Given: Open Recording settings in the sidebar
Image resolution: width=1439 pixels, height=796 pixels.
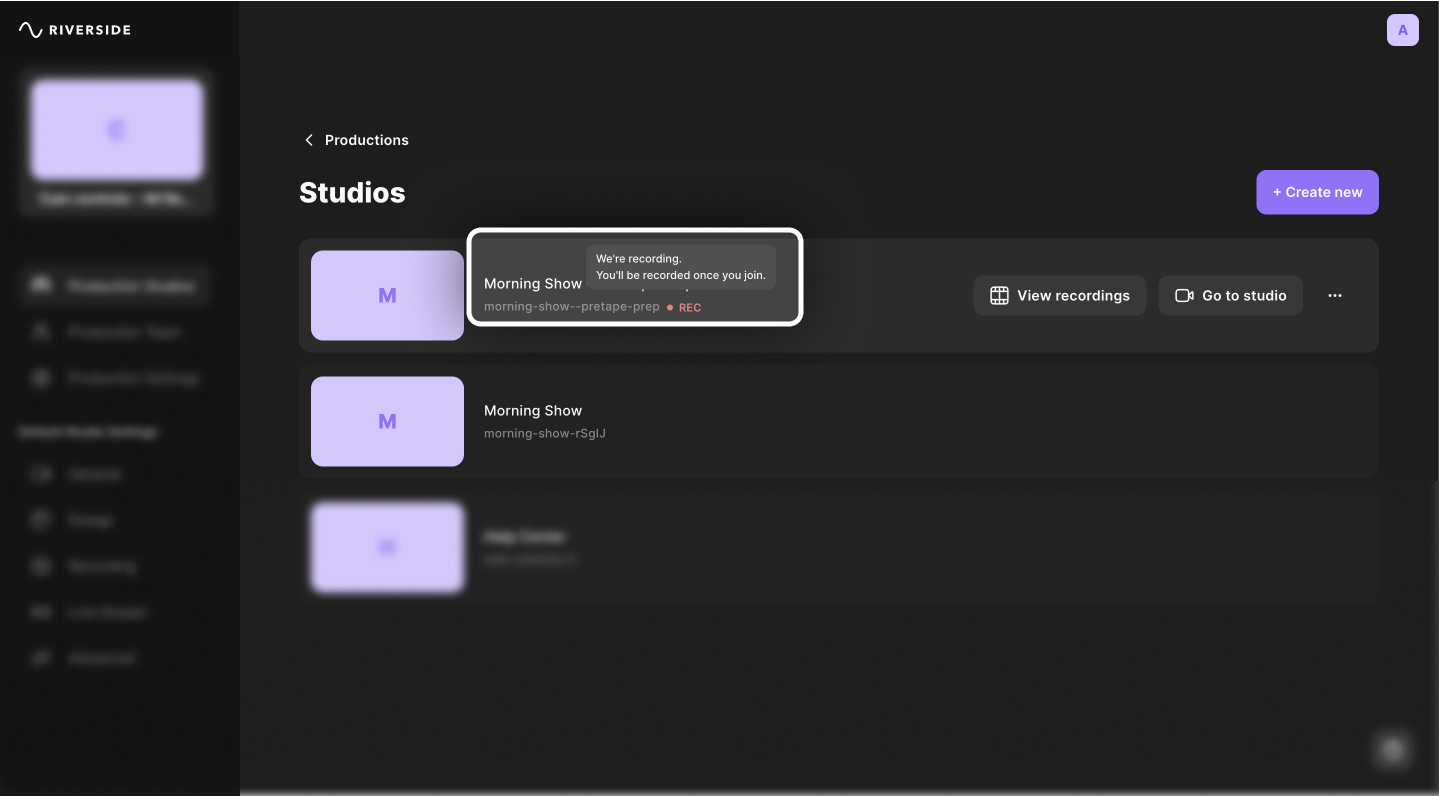Looking at the screenshot, I should [x=101, y=566].
